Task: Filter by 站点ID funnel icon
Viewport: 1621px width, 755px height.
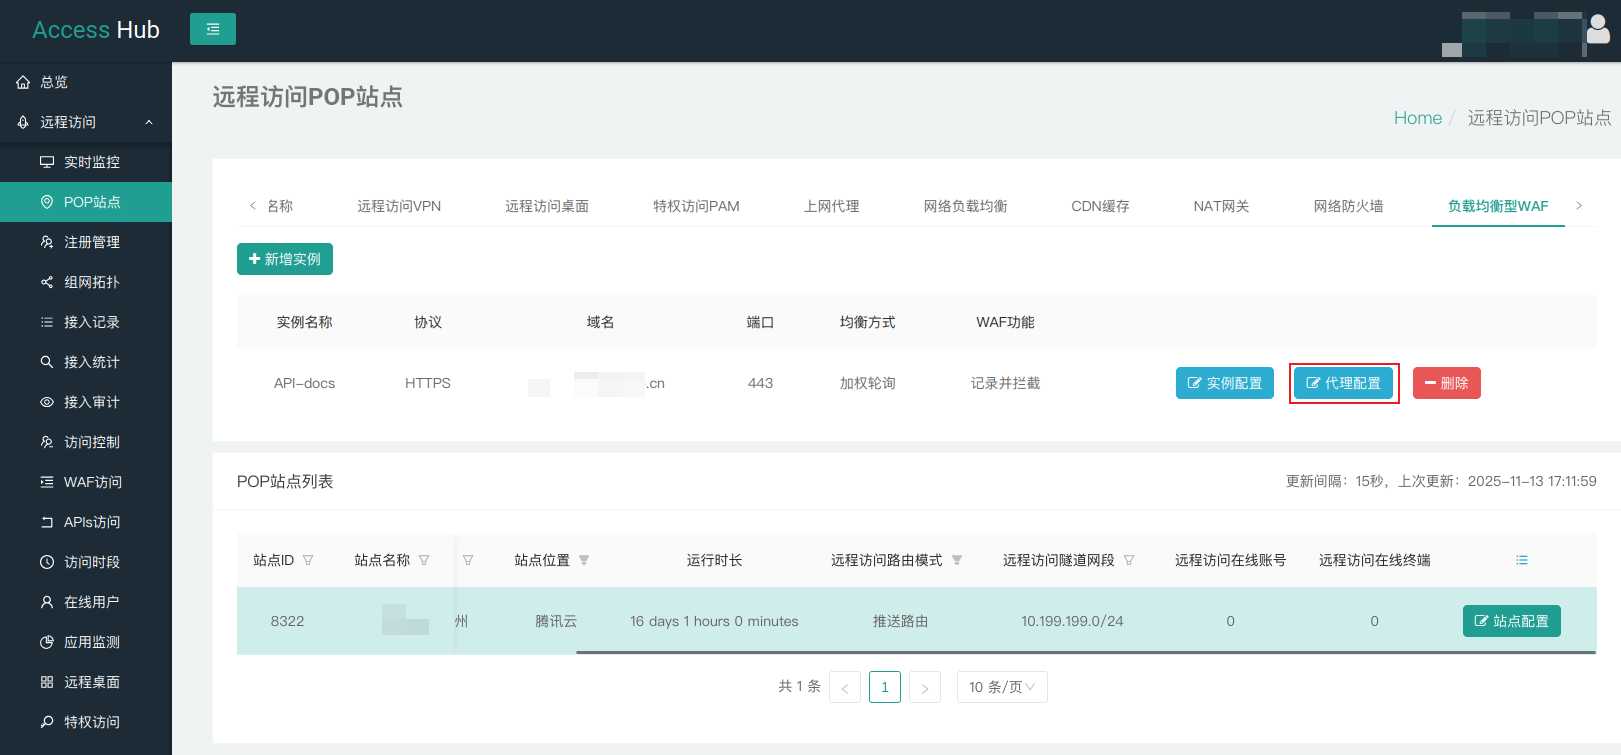Action: pos(308,560)
